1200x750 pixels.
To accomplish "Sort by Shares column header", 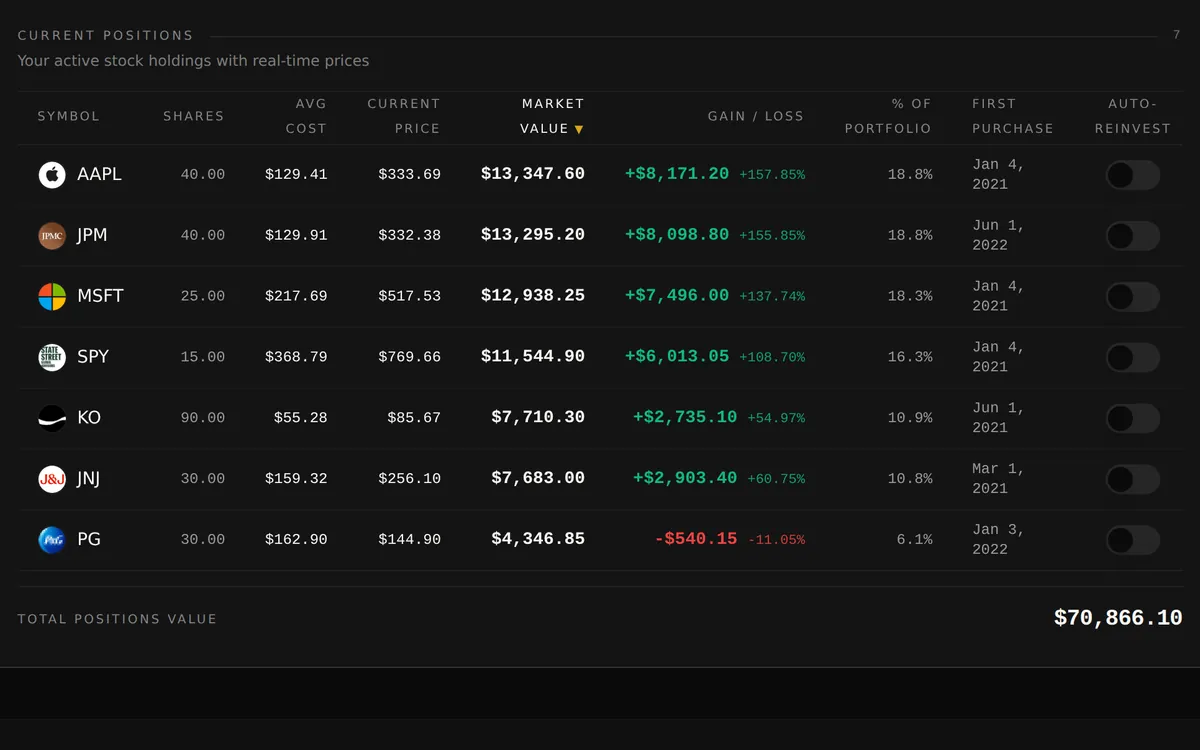I will 194,116.
